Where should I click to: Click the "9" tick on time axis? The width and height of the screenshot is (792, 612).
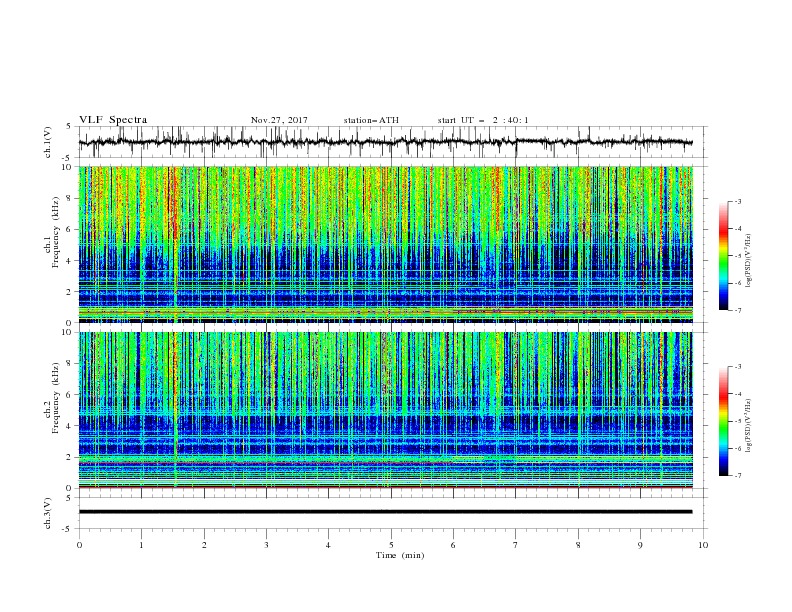click(640, 545)
